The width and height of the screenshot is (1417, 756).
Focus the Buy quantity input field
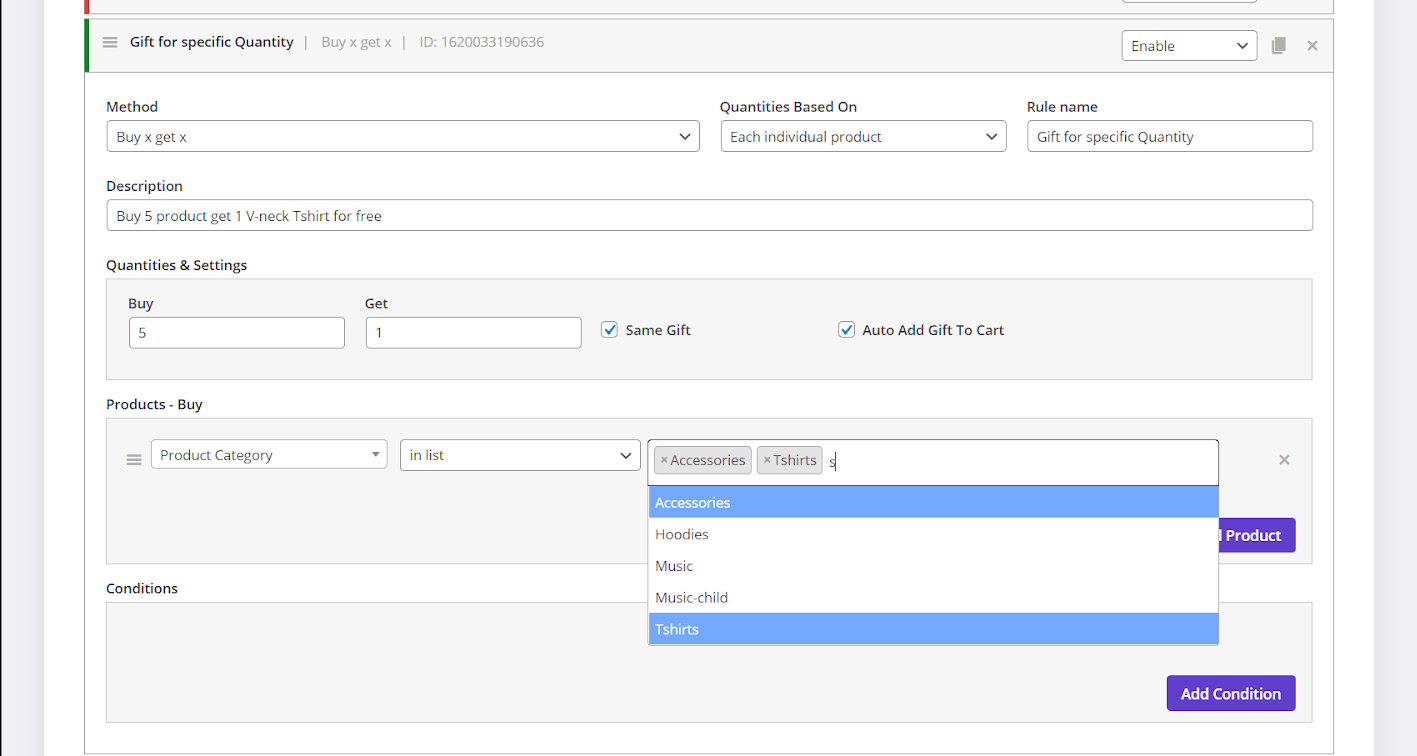[236, 333]
